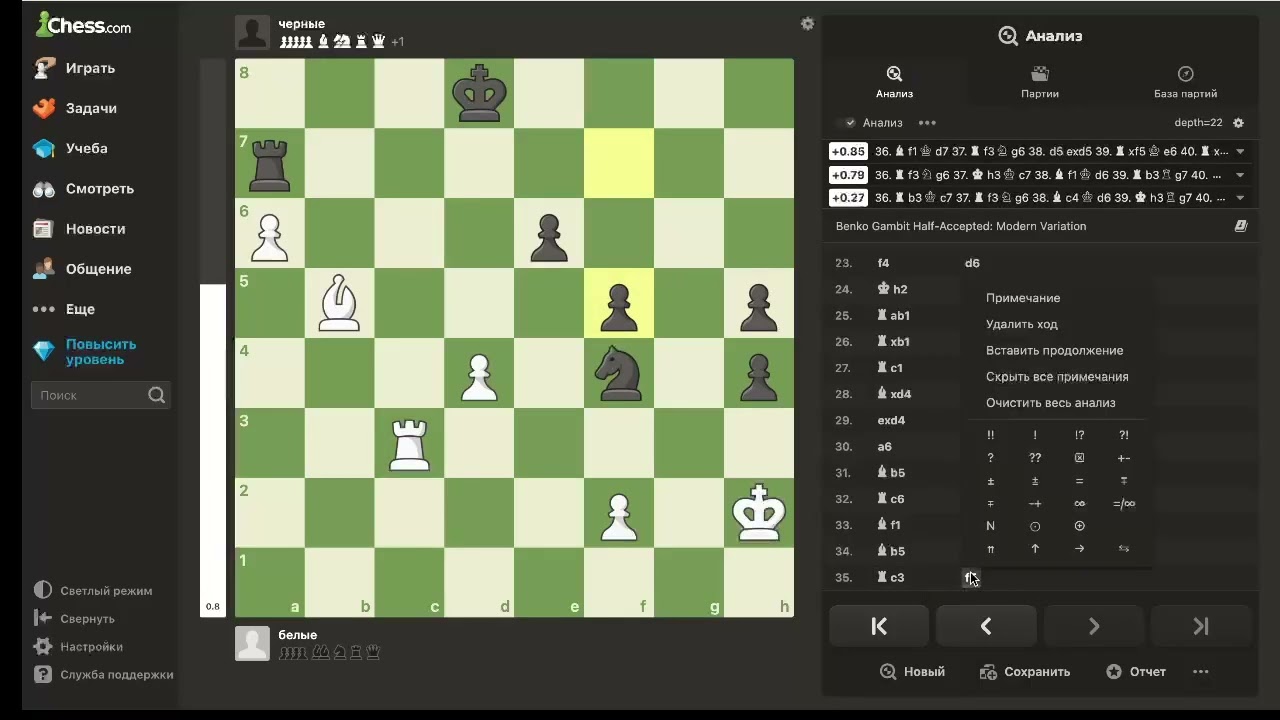Choose Вставить продолжение menu item
The height and width of the screenshot is (720, 1280).
coord(1055,350)
